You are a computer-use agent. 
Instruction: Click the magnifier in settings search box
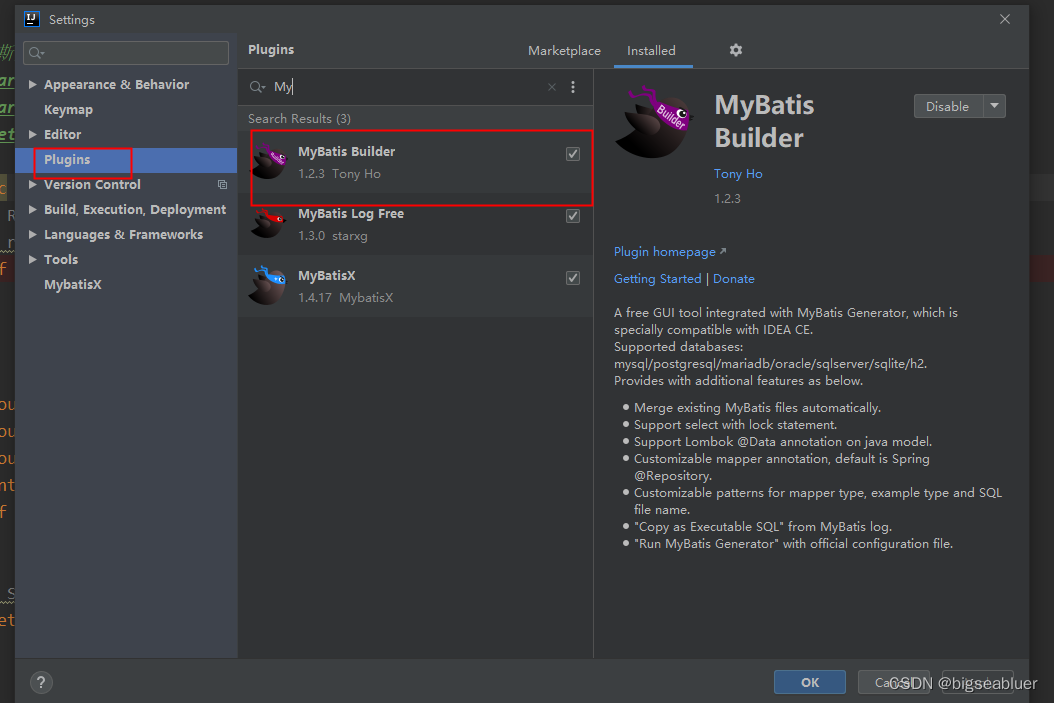pyautogui.click(x=36, y=52)
